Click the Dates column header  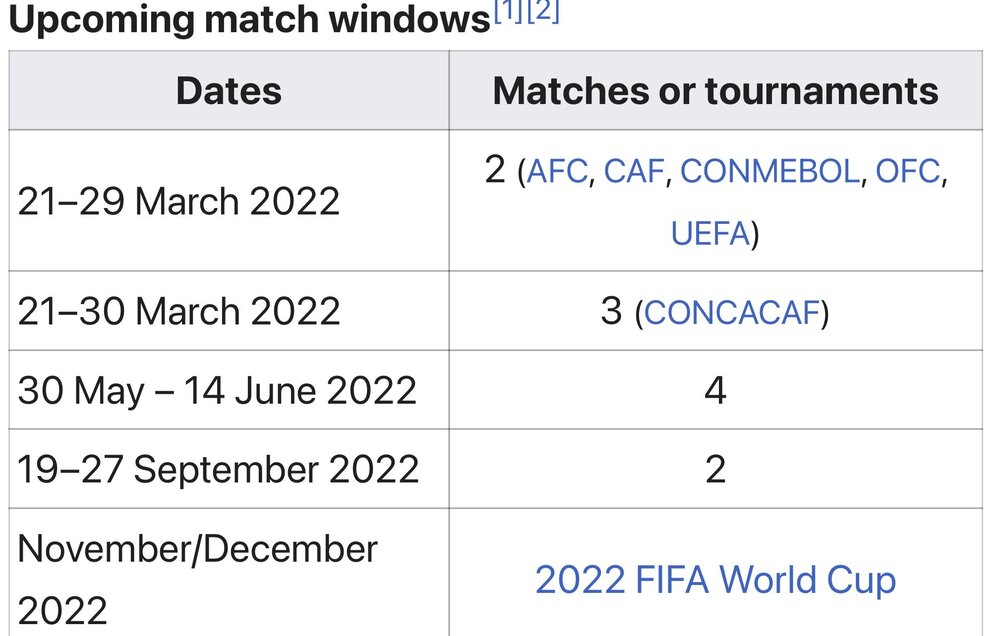pos(228,91)
